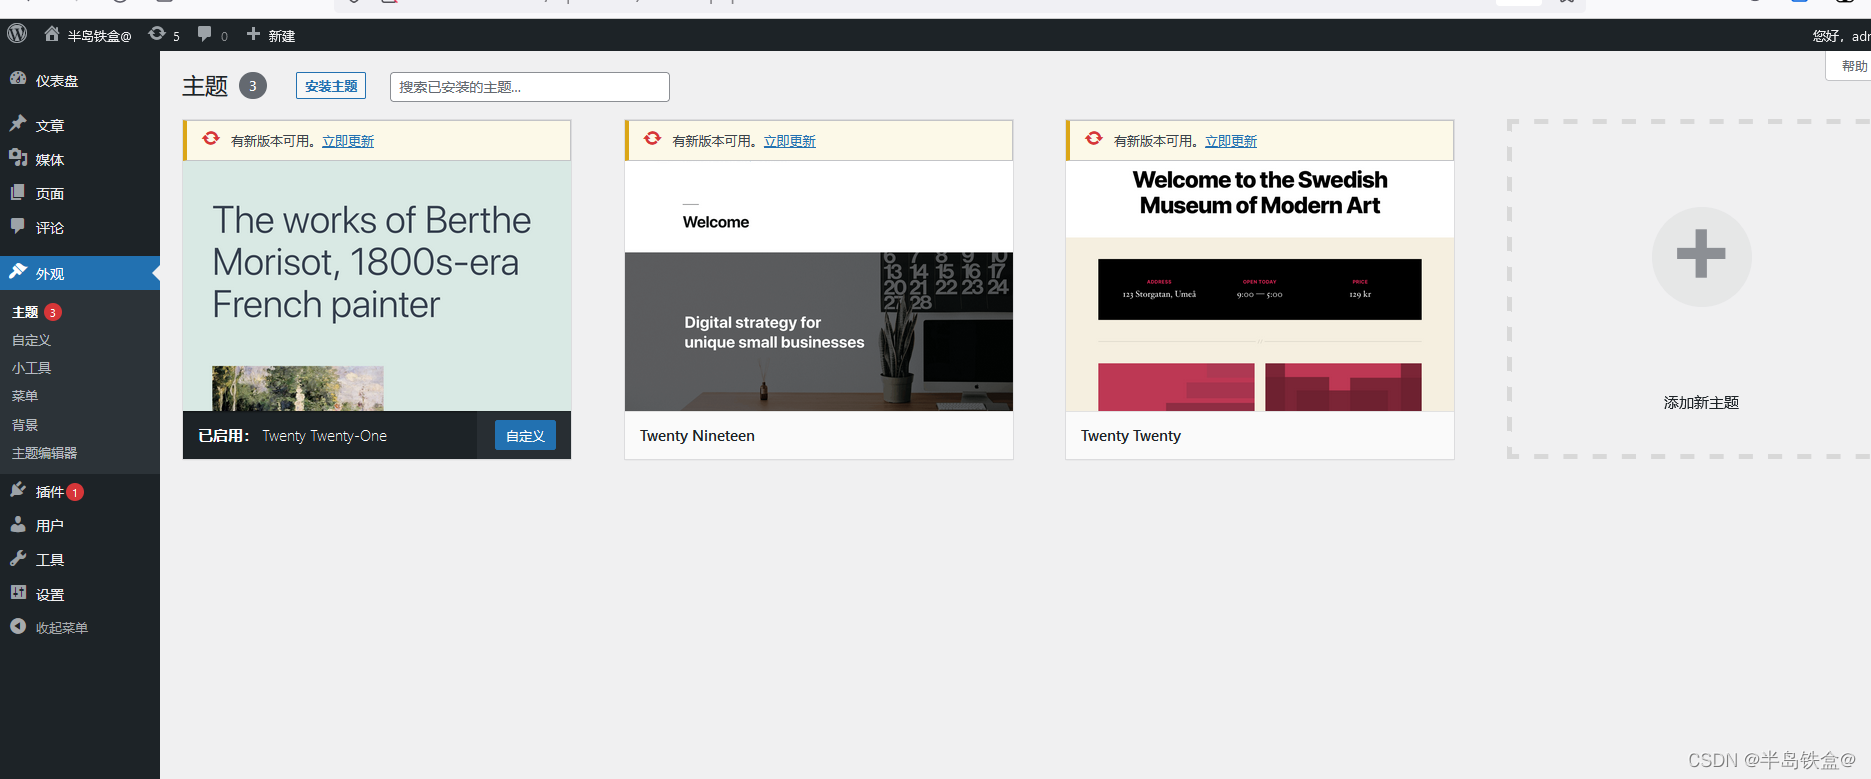Open 自定义 submenu item
This screenshot has width=1871, height=779.
31,340
